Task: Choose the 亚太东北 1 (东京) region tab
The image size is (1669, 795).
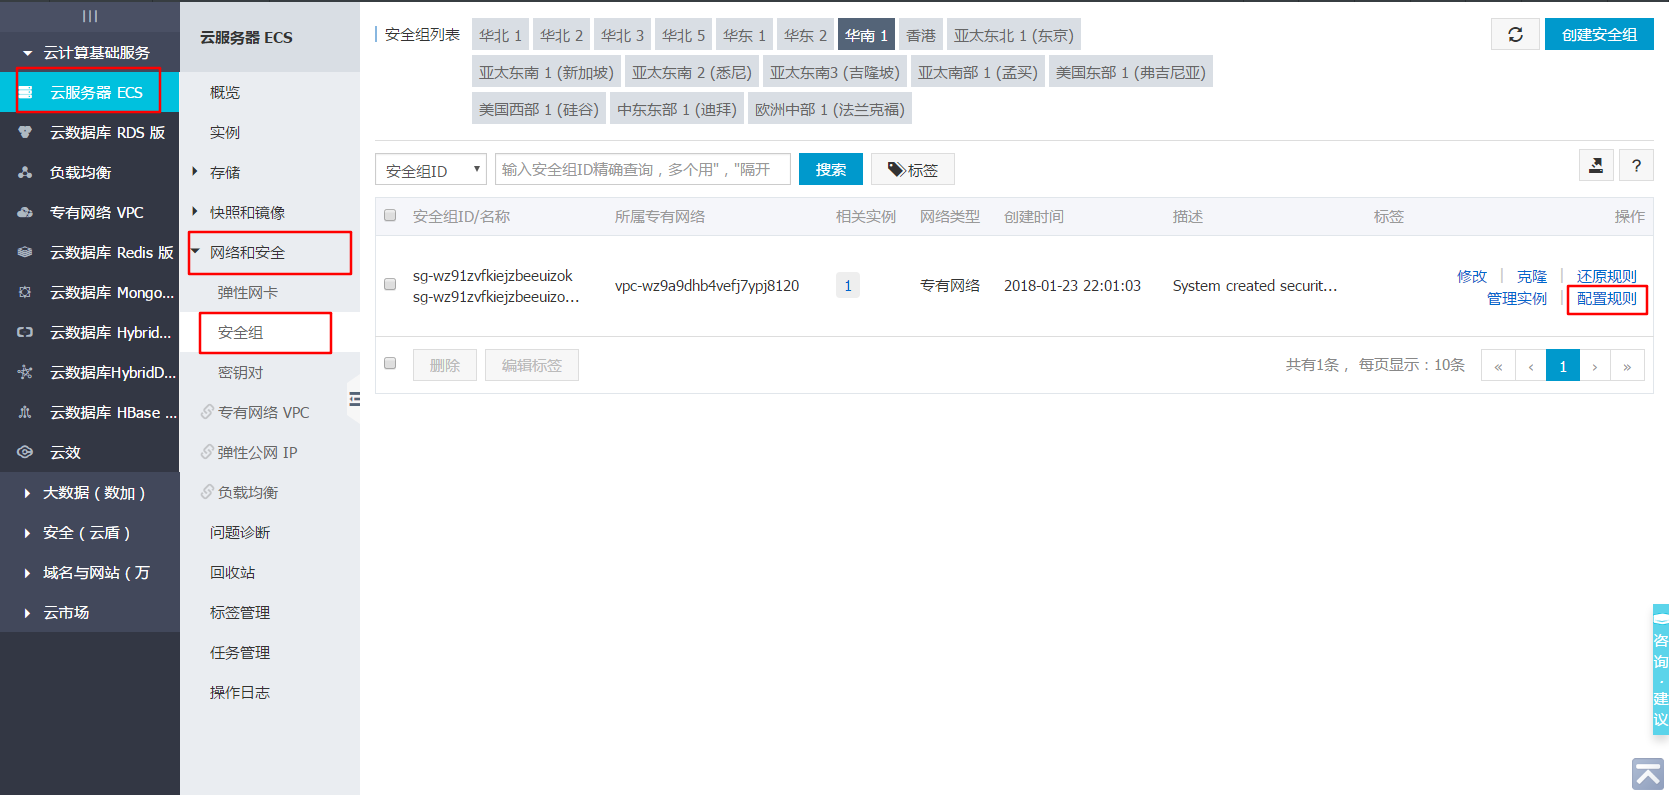Action: point(1013,35)
